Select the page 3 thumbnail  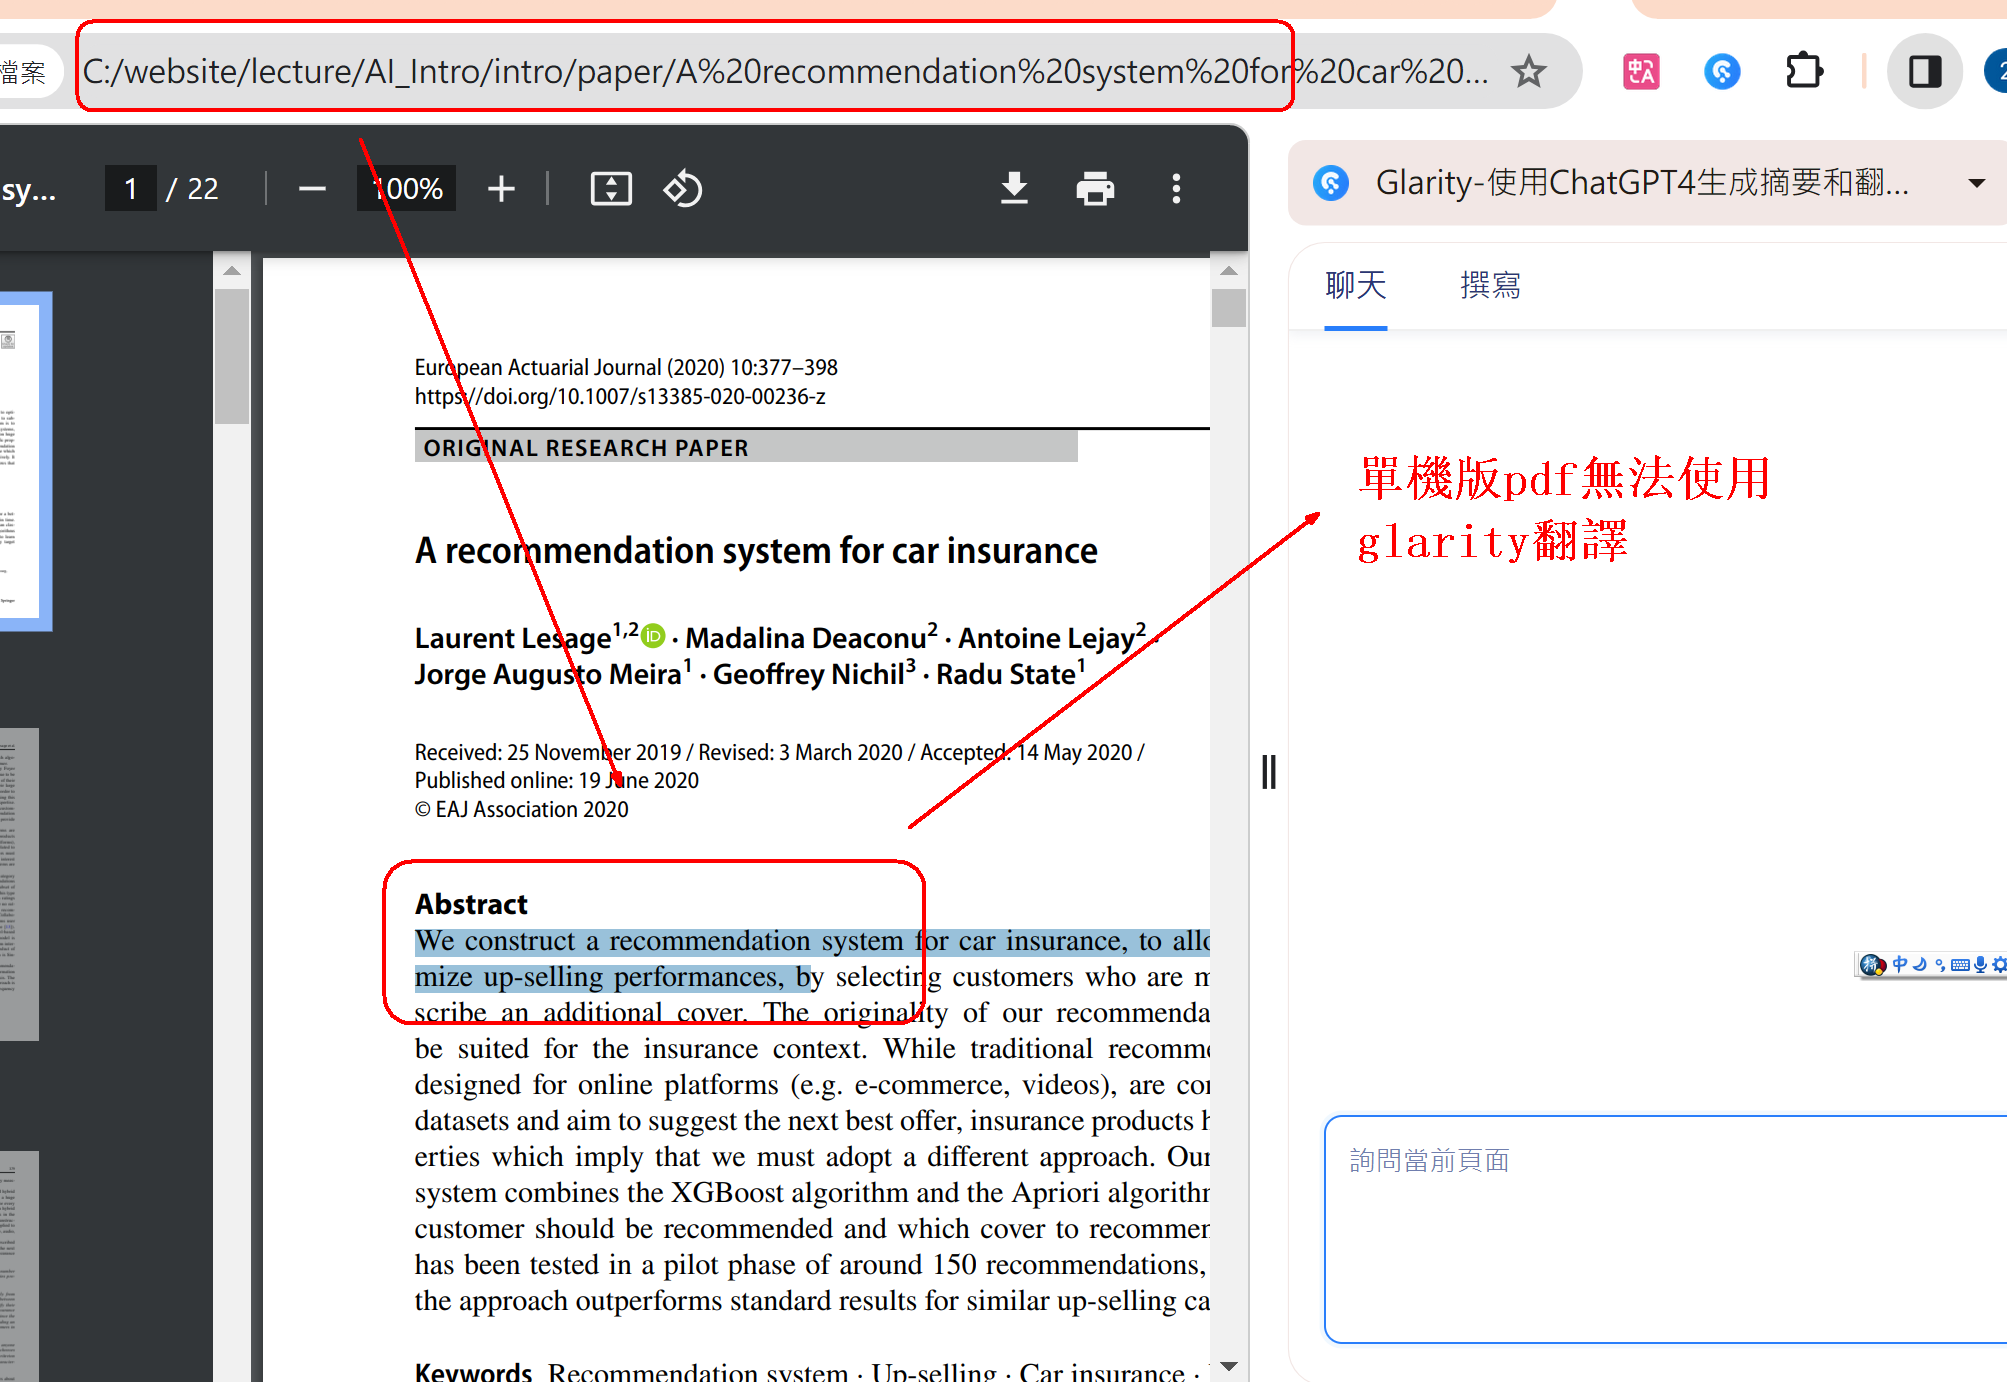point(19,1266)
